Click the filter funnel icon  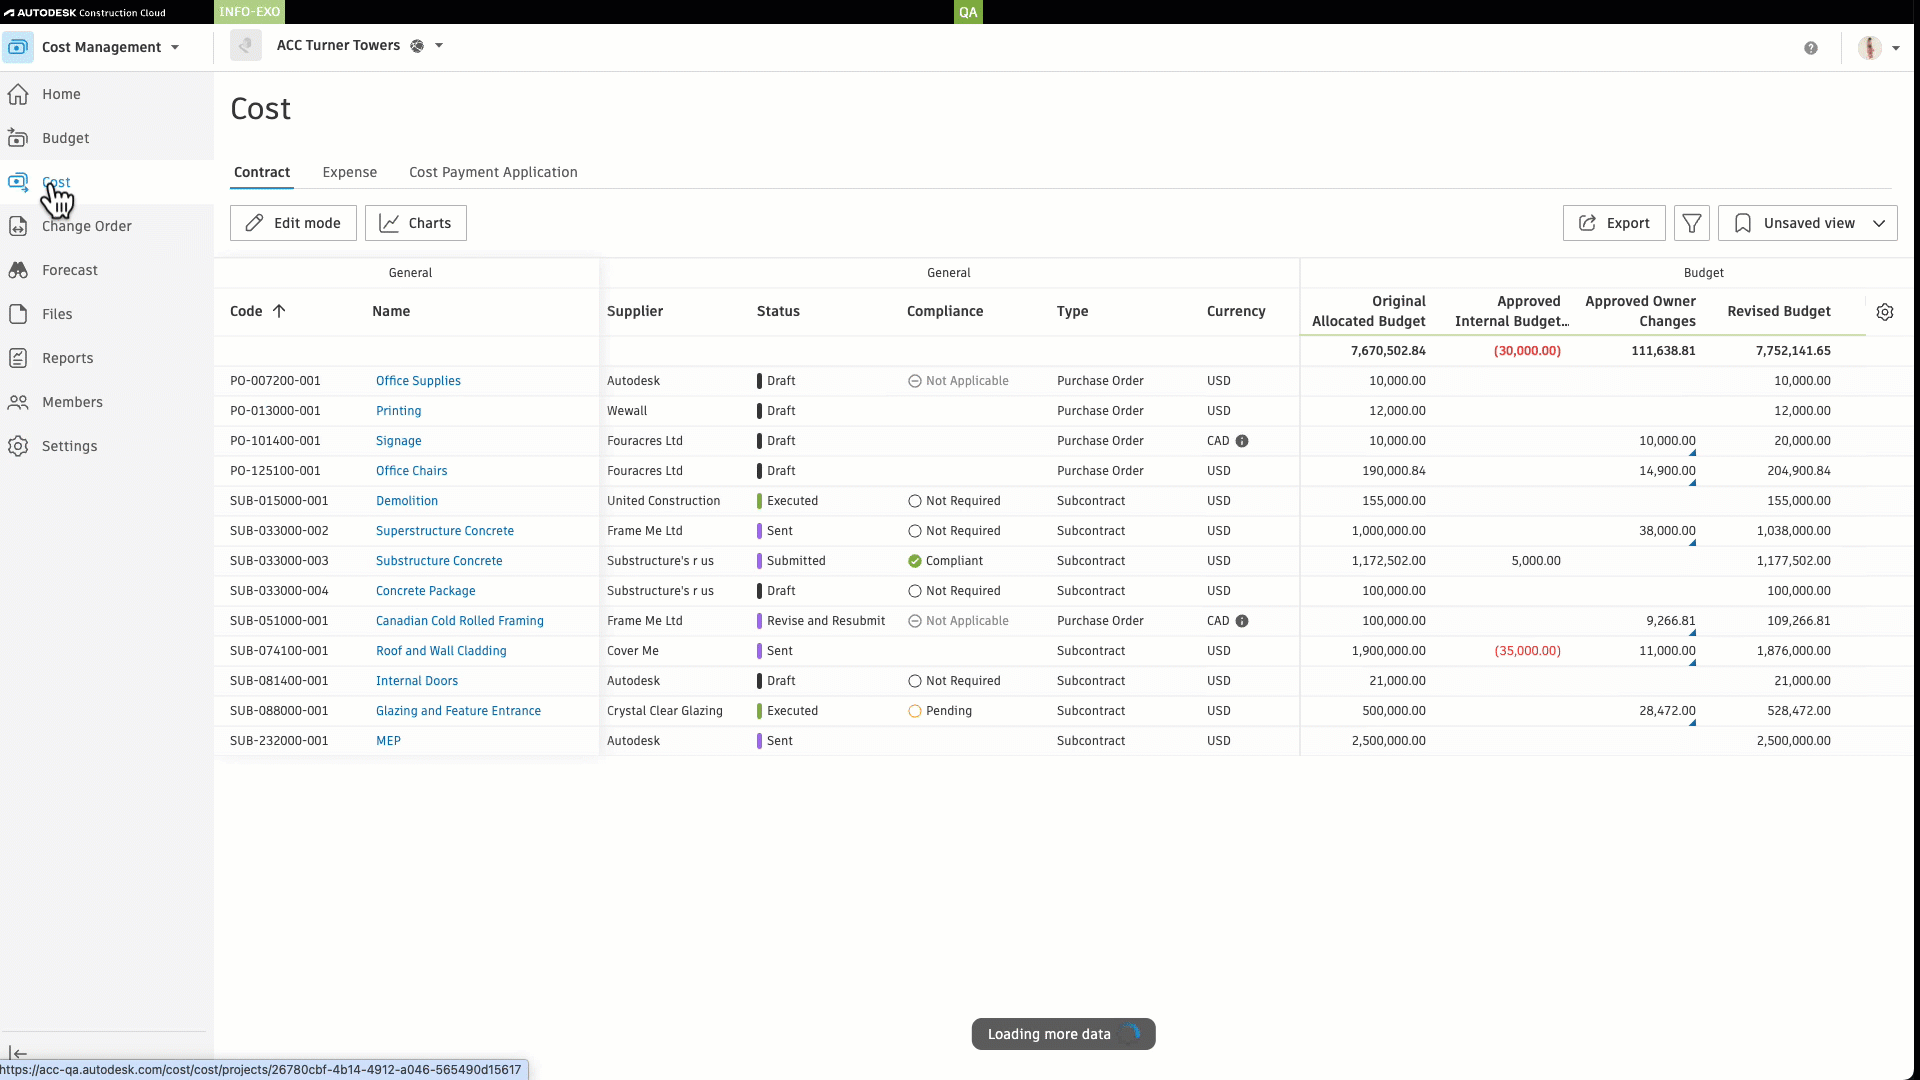point(1691,223)
